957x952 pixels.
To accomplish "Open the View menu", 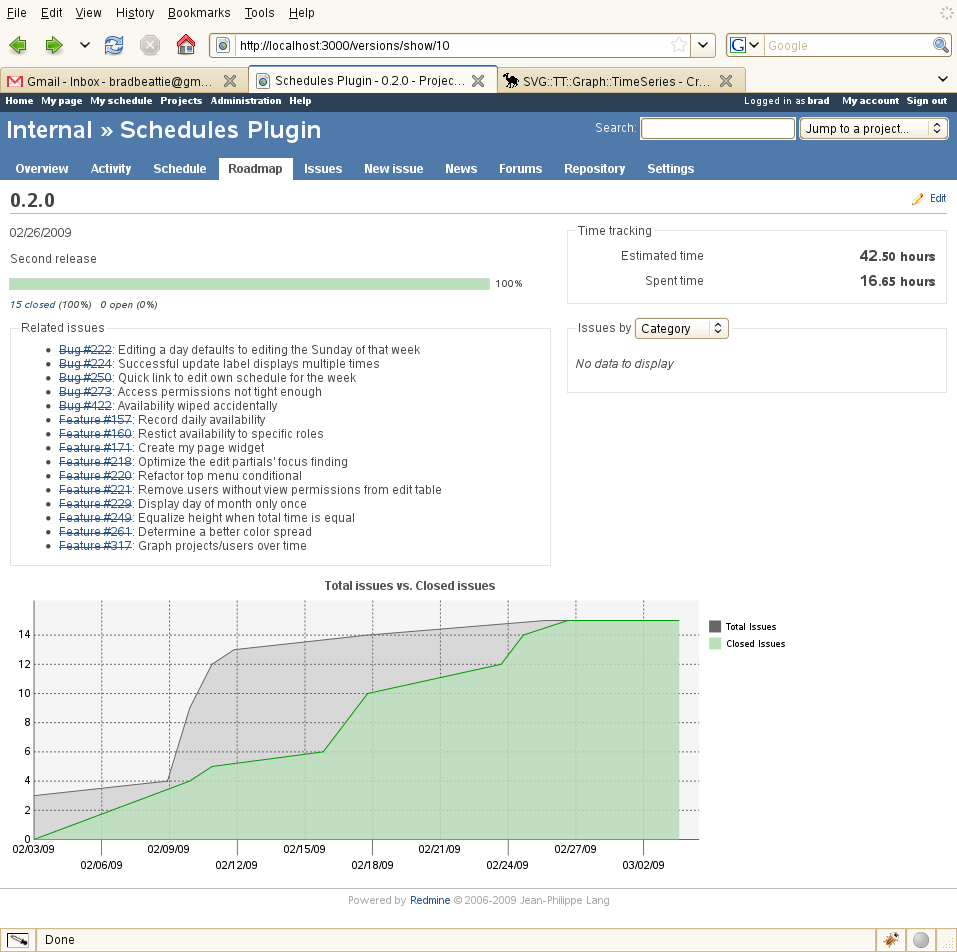I will coord(88,13).
